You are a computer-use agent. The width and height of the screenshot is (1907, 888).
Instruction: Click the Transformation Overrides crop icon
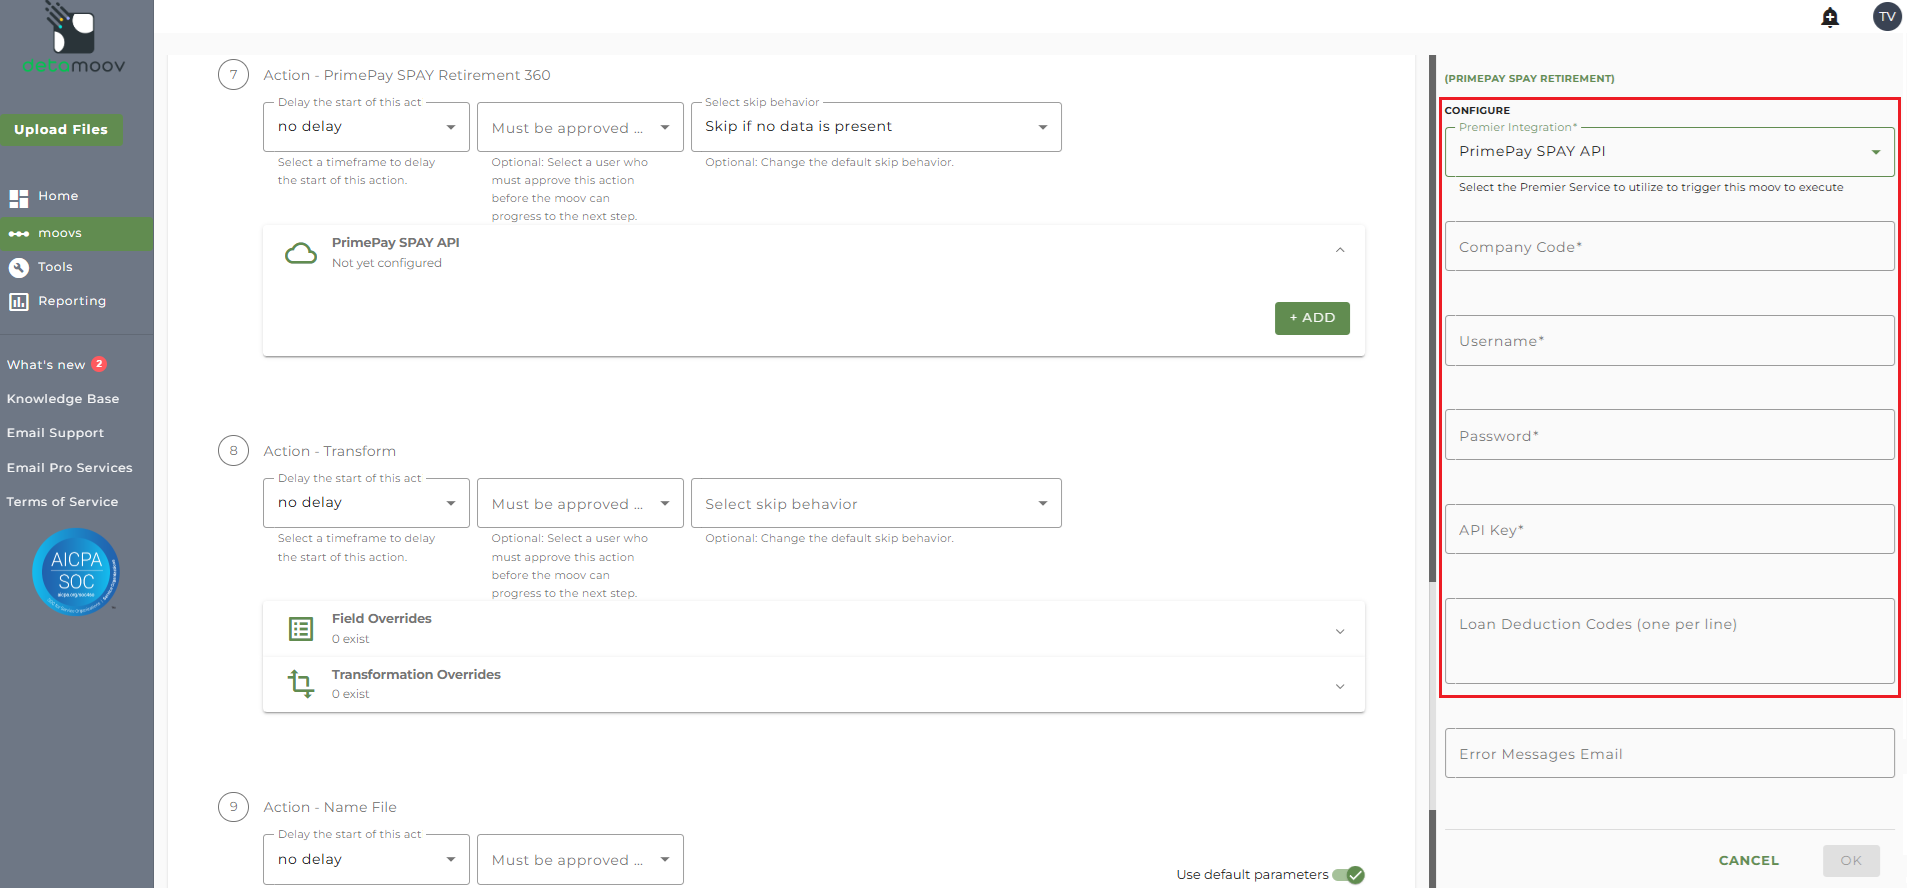[301, 684]
